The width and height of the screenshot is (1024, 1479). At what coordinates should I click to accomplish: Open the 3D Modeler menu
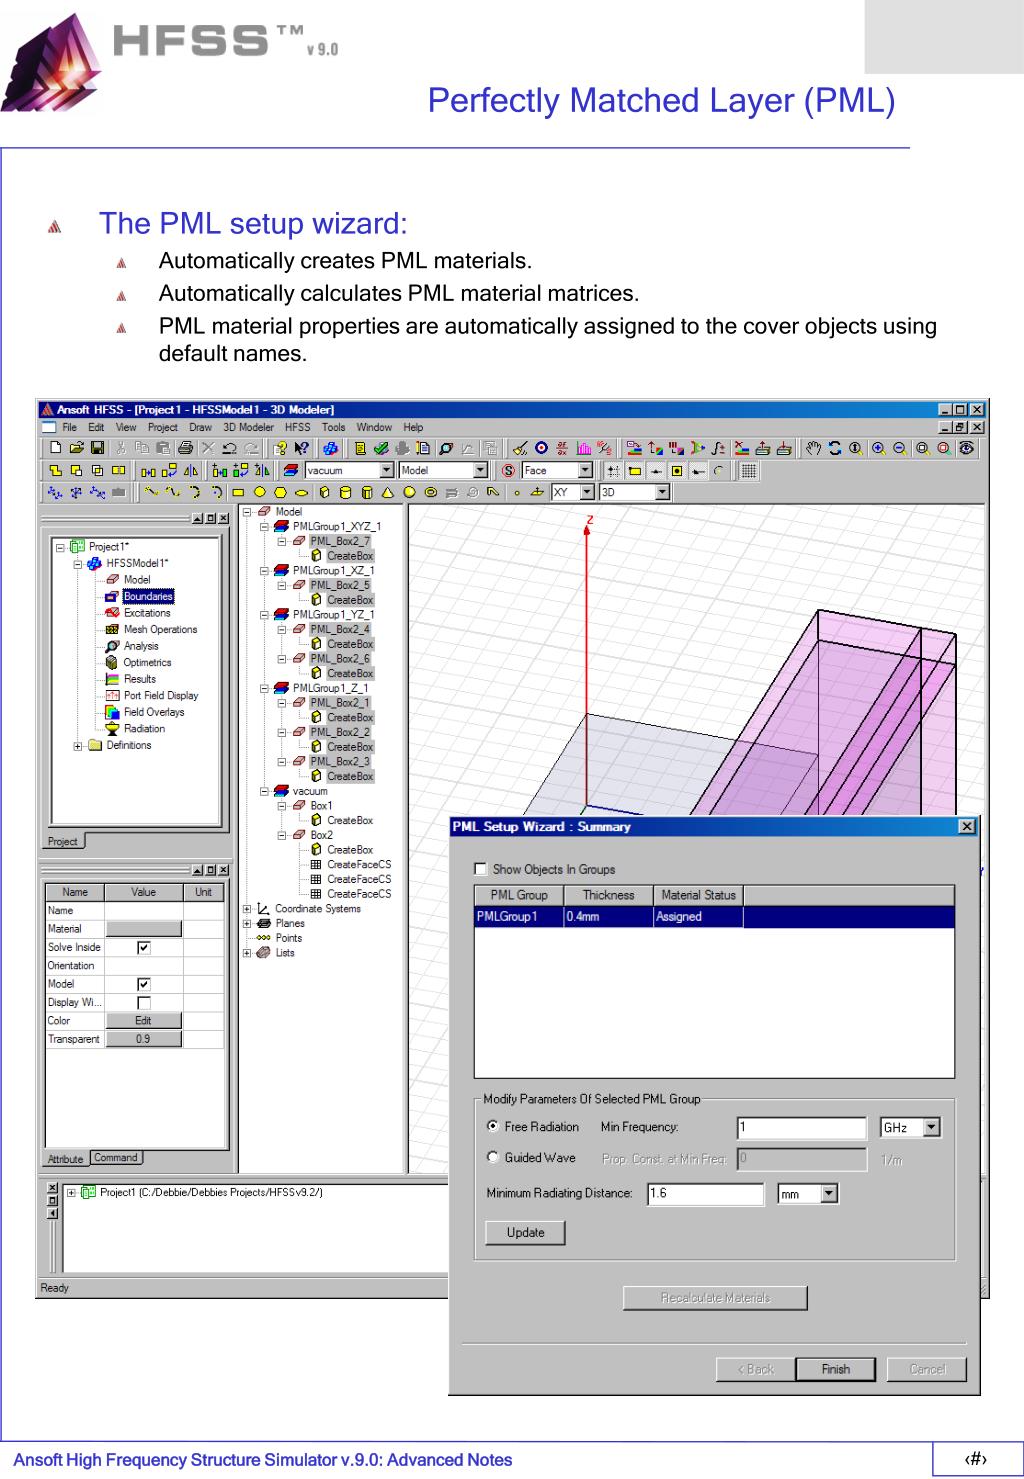tap(248, 427)
